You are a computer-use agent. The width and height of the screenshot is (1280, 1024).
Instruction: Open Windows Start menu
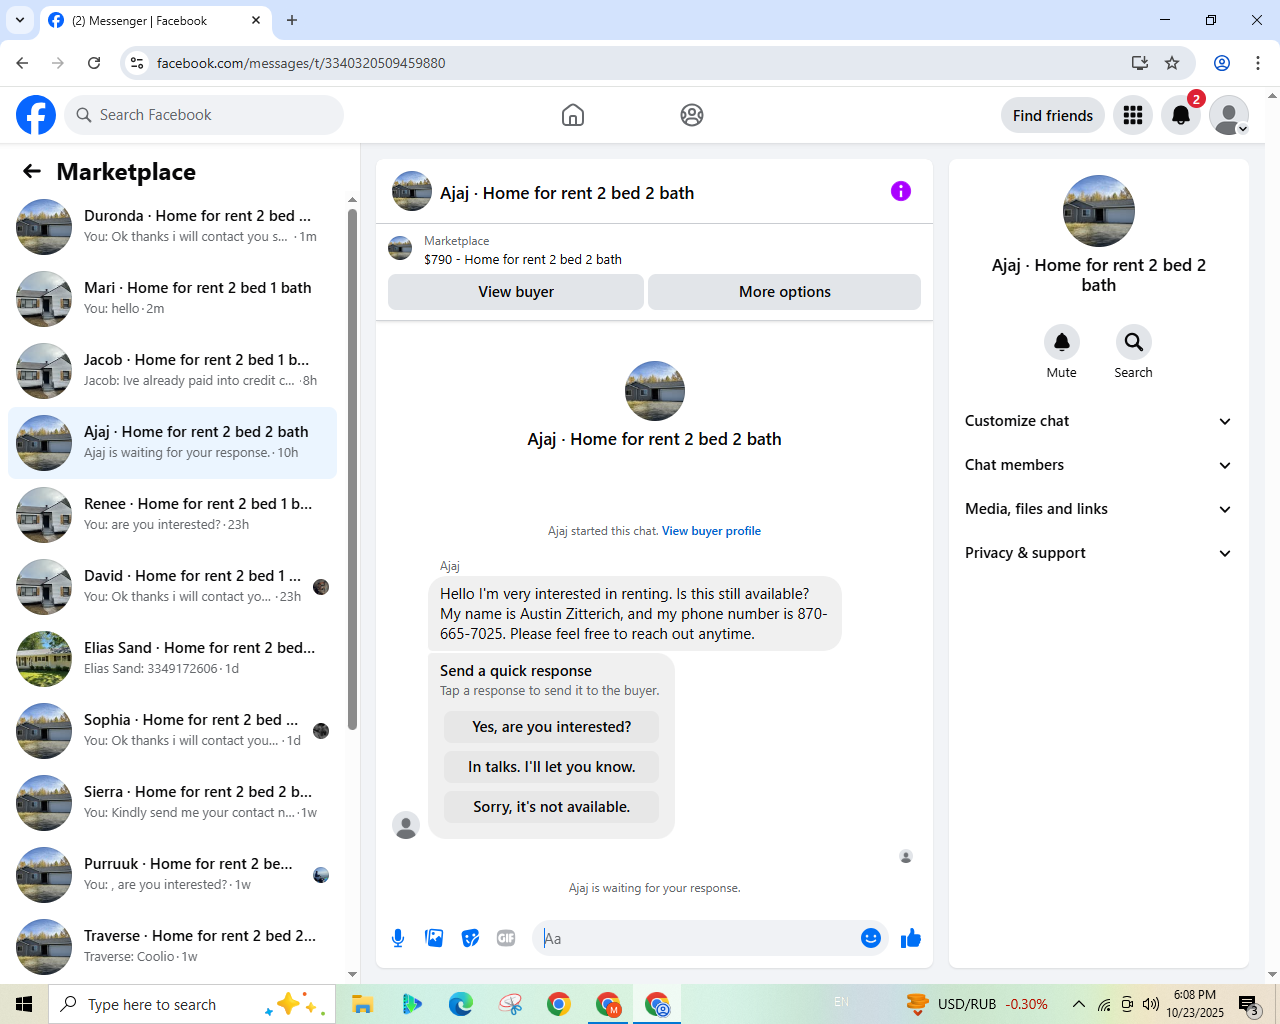click(x=24, y=1004)
